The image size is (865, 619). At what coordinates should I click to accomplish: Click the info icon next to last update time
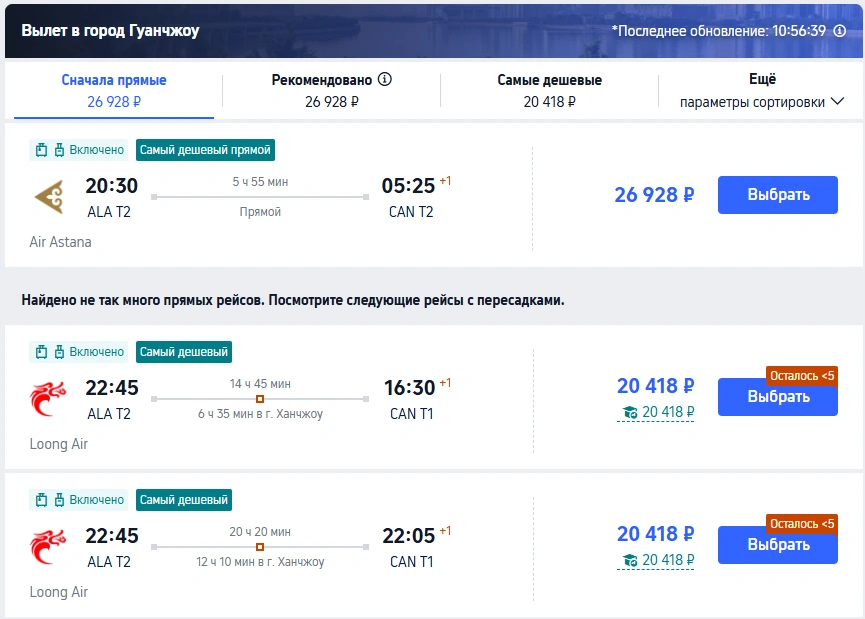coord(840,31)
